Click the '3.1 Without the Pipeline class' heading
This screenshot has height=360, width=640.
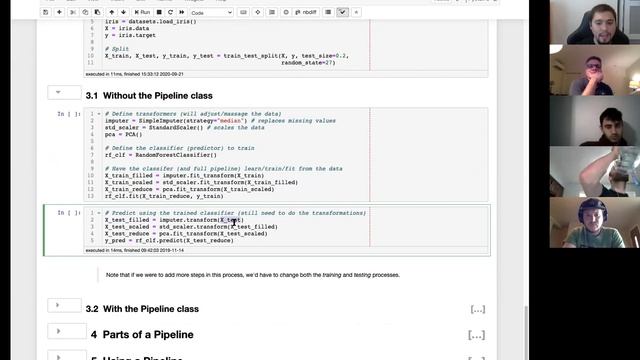pos(149,96)
